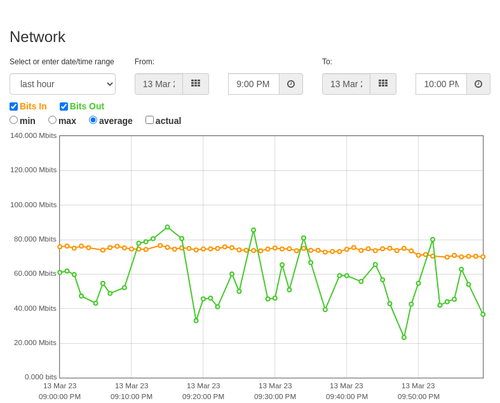Click the 60.000 Mbits axis label

click(x=35, y=274)
